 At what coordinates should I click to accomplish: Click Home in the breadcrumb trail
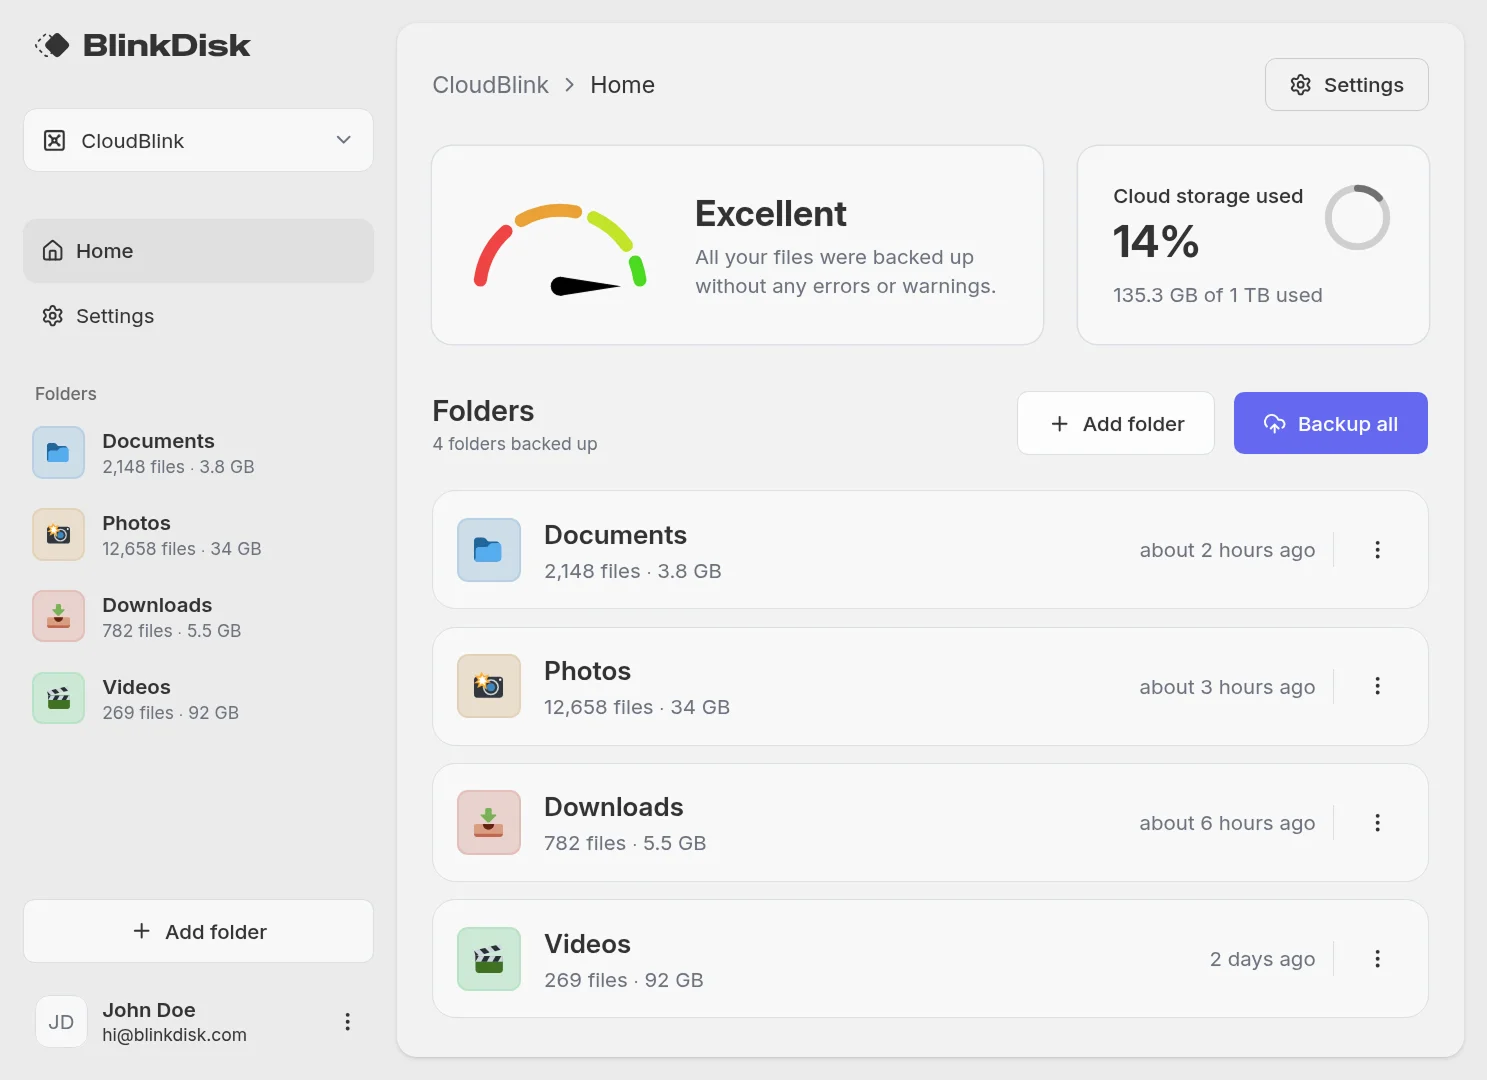click(x=621, y=84)
